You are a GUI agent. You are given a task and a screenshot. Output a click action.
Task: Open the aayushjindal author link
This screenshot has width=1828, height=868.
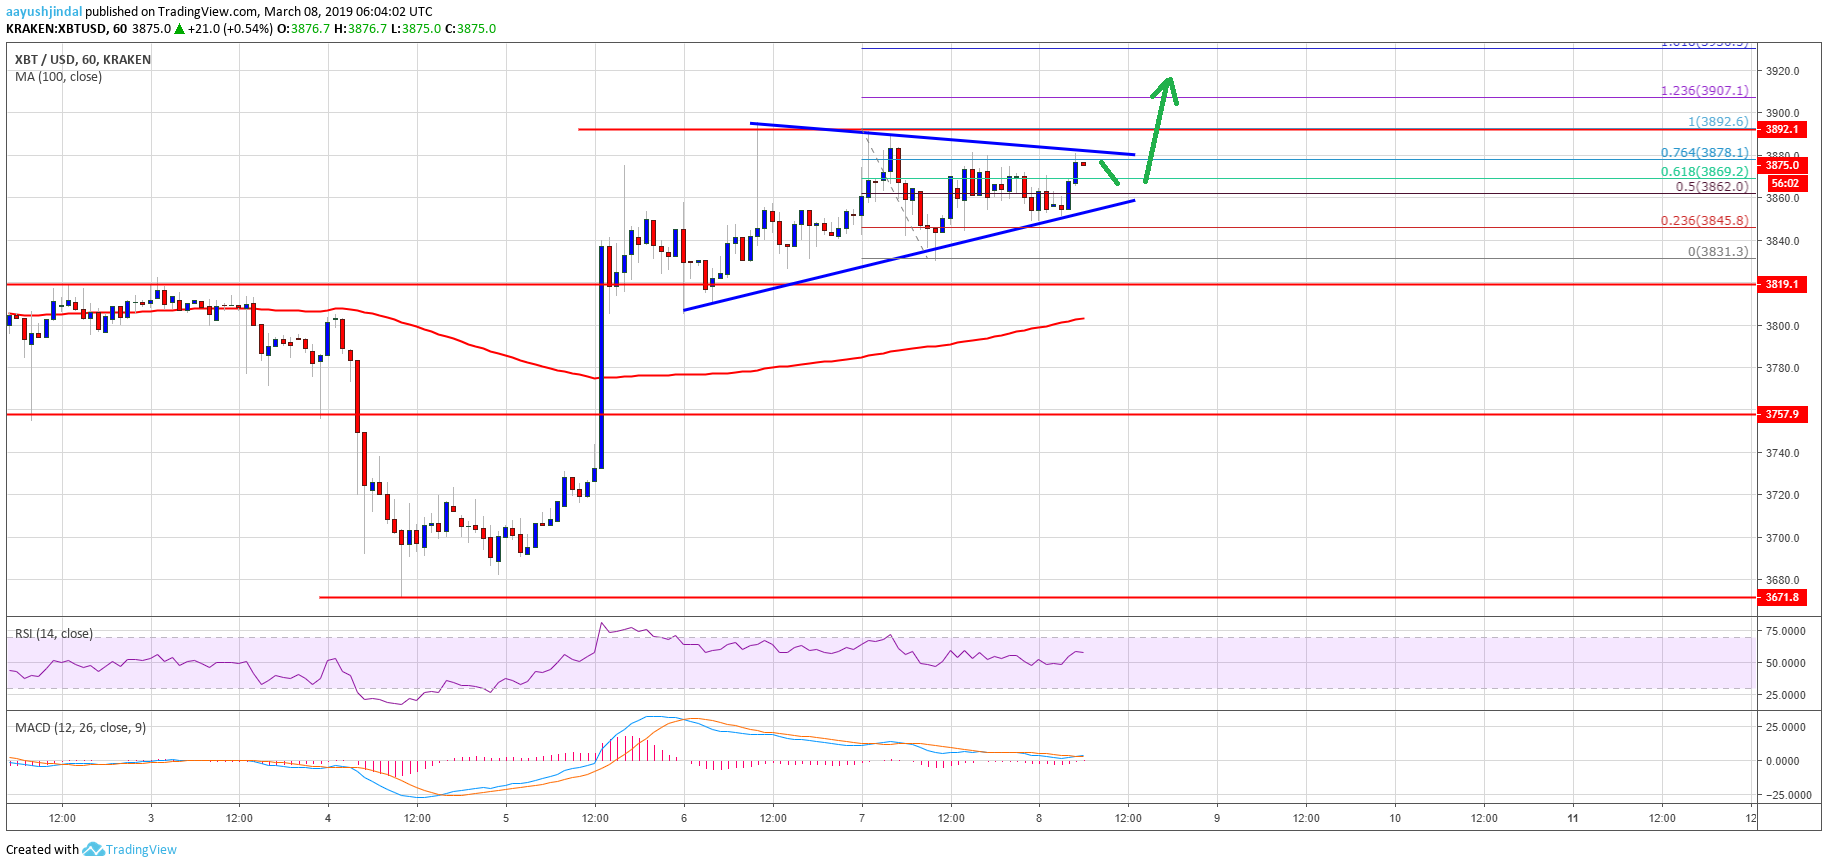(44, 12)
